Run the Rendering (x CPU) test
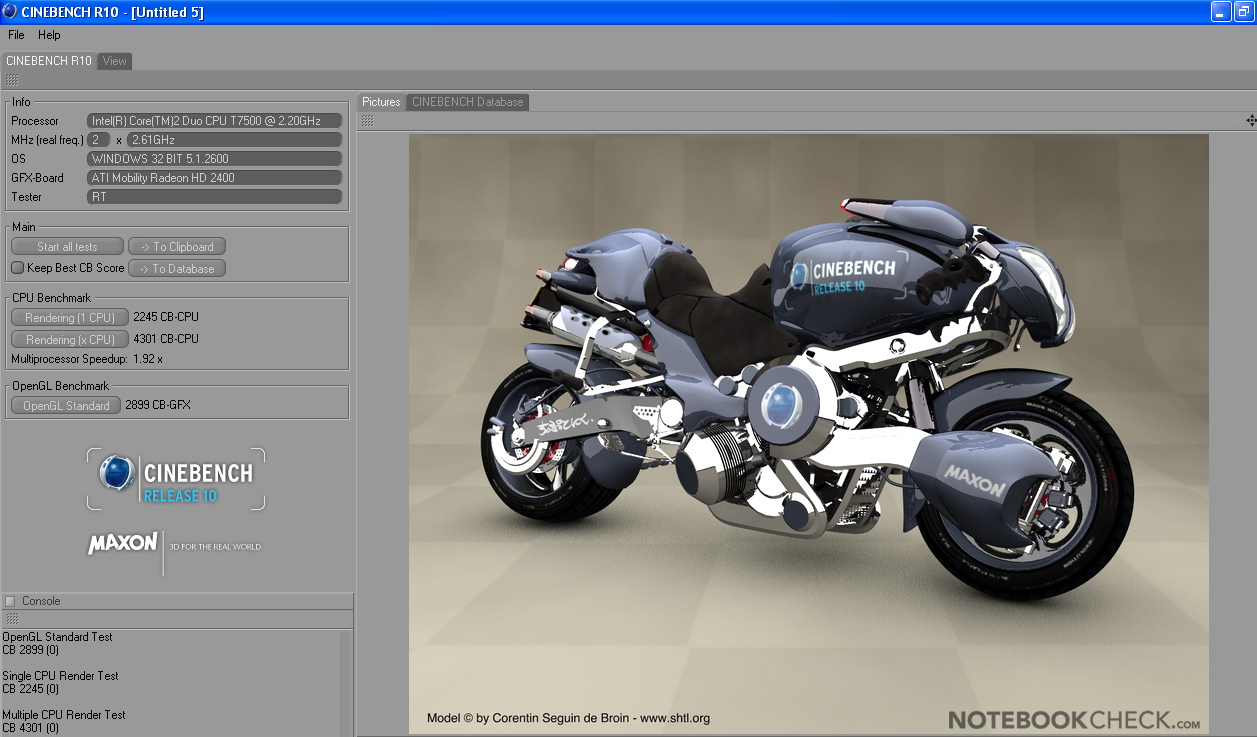 [x=70, y=340]
